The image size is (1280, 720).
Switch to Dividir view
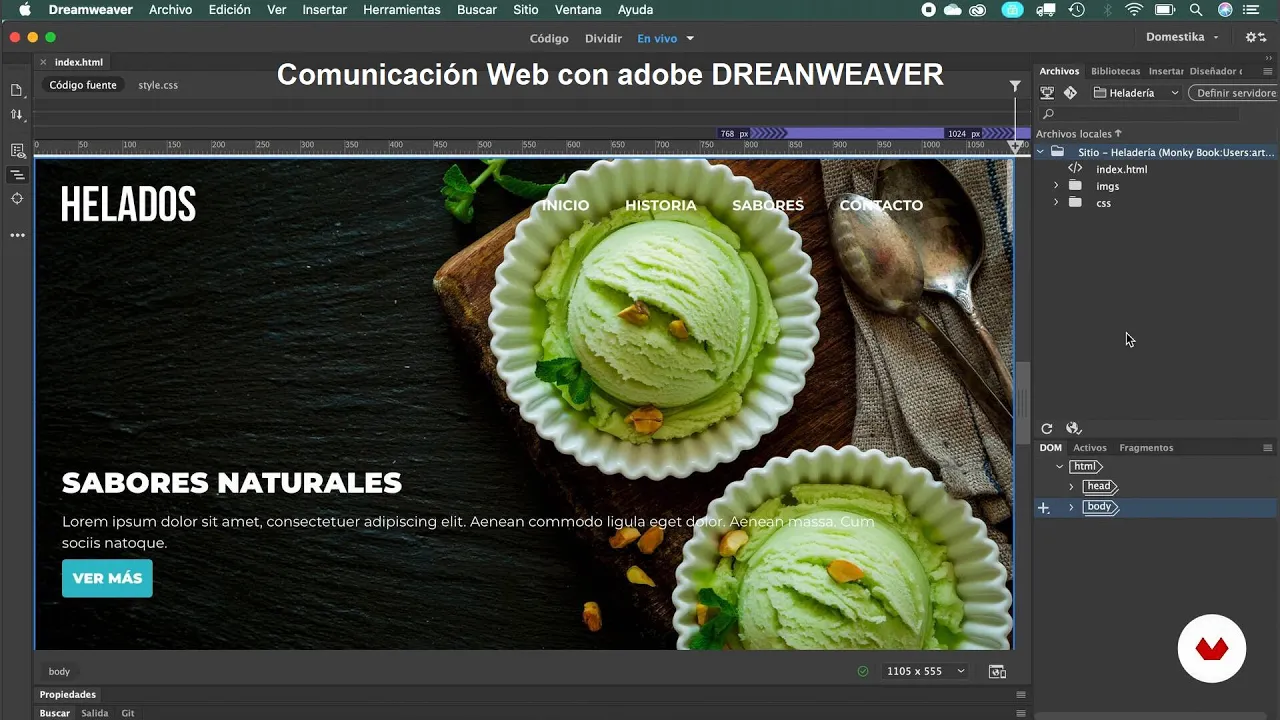pyautogui.click(x=603, y=39)
